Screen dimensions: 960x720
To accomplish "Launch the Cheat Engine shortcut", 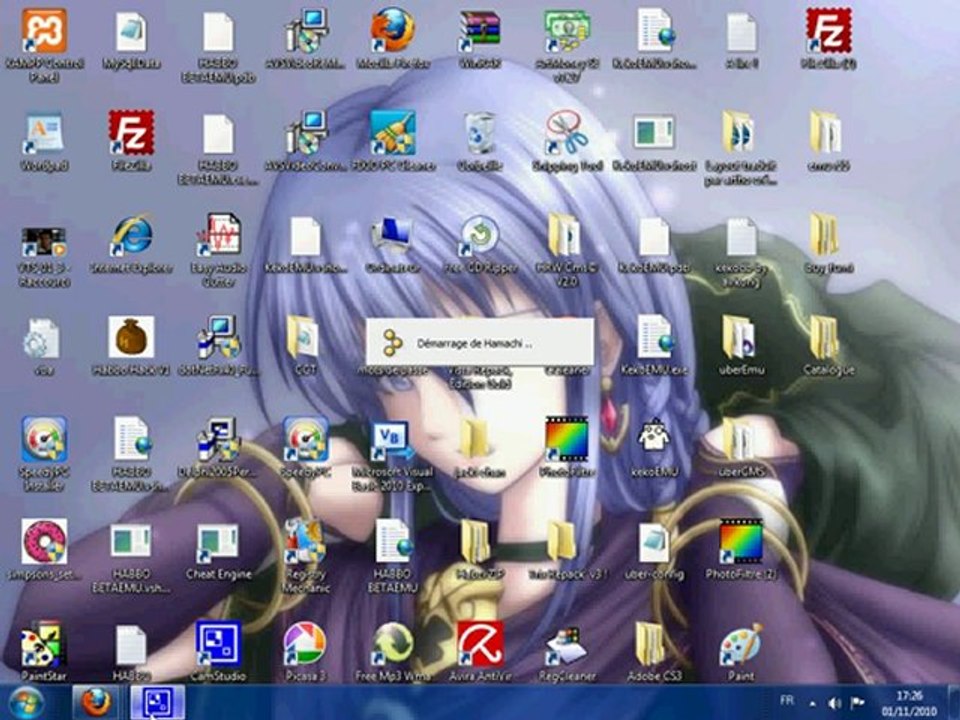I will click(x=219, y=542).
